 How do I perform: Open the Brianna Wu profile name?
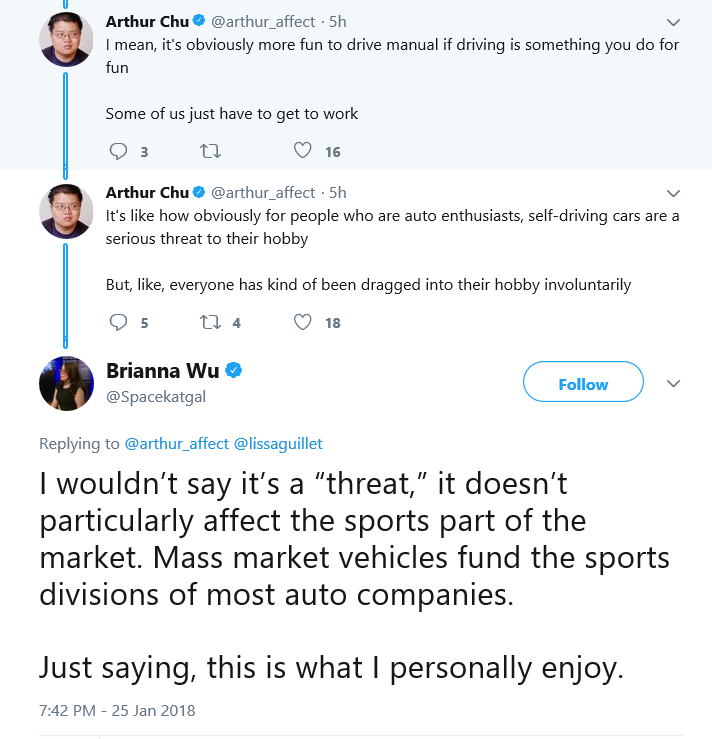(163, 371)
